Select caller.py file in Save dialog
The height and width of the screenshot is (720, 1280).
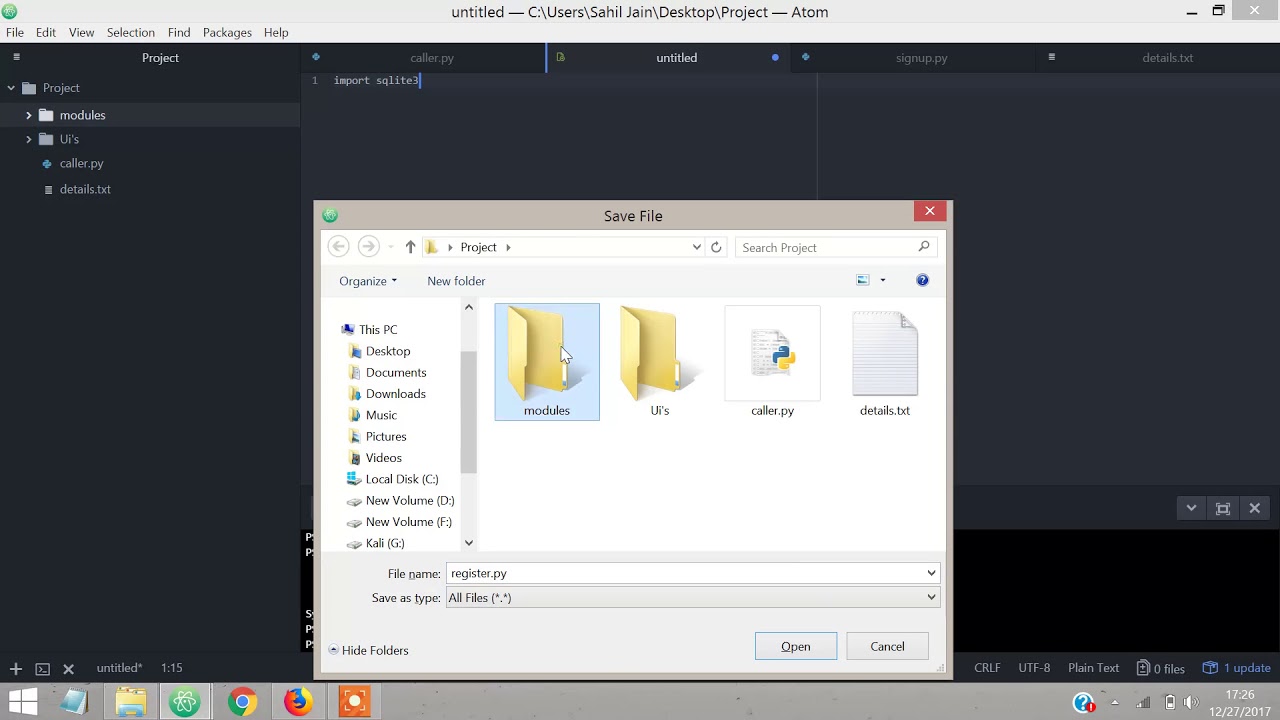pos(772,362)
